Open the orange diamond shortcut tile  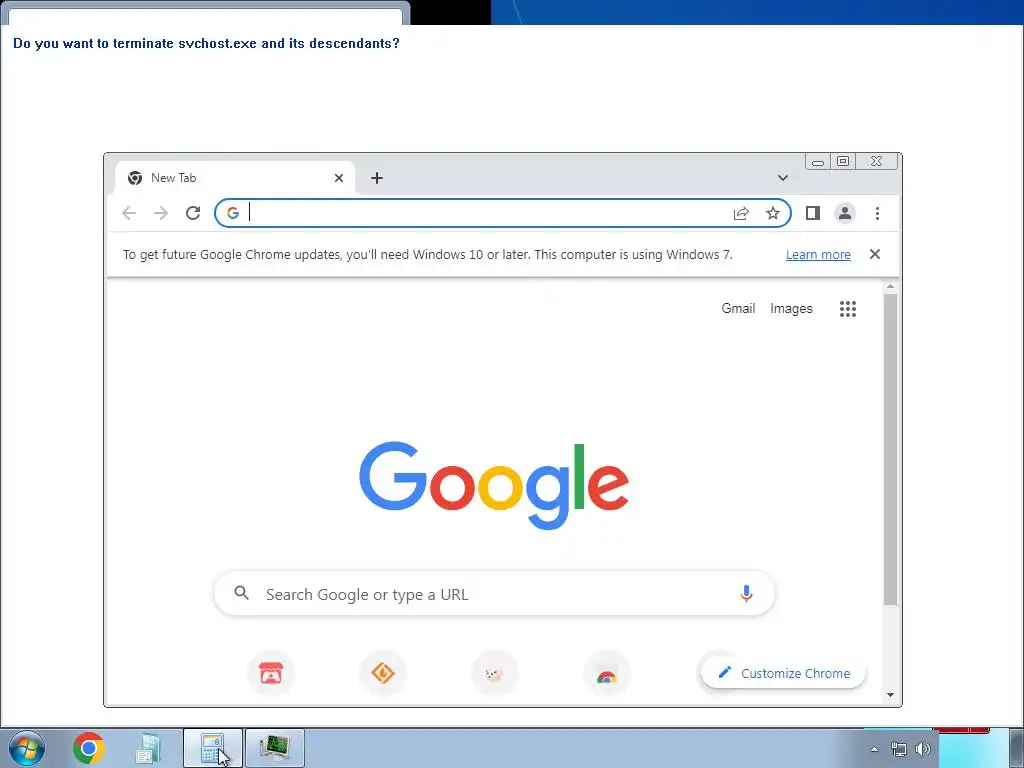pyautogui.click(x=383, y=673)
